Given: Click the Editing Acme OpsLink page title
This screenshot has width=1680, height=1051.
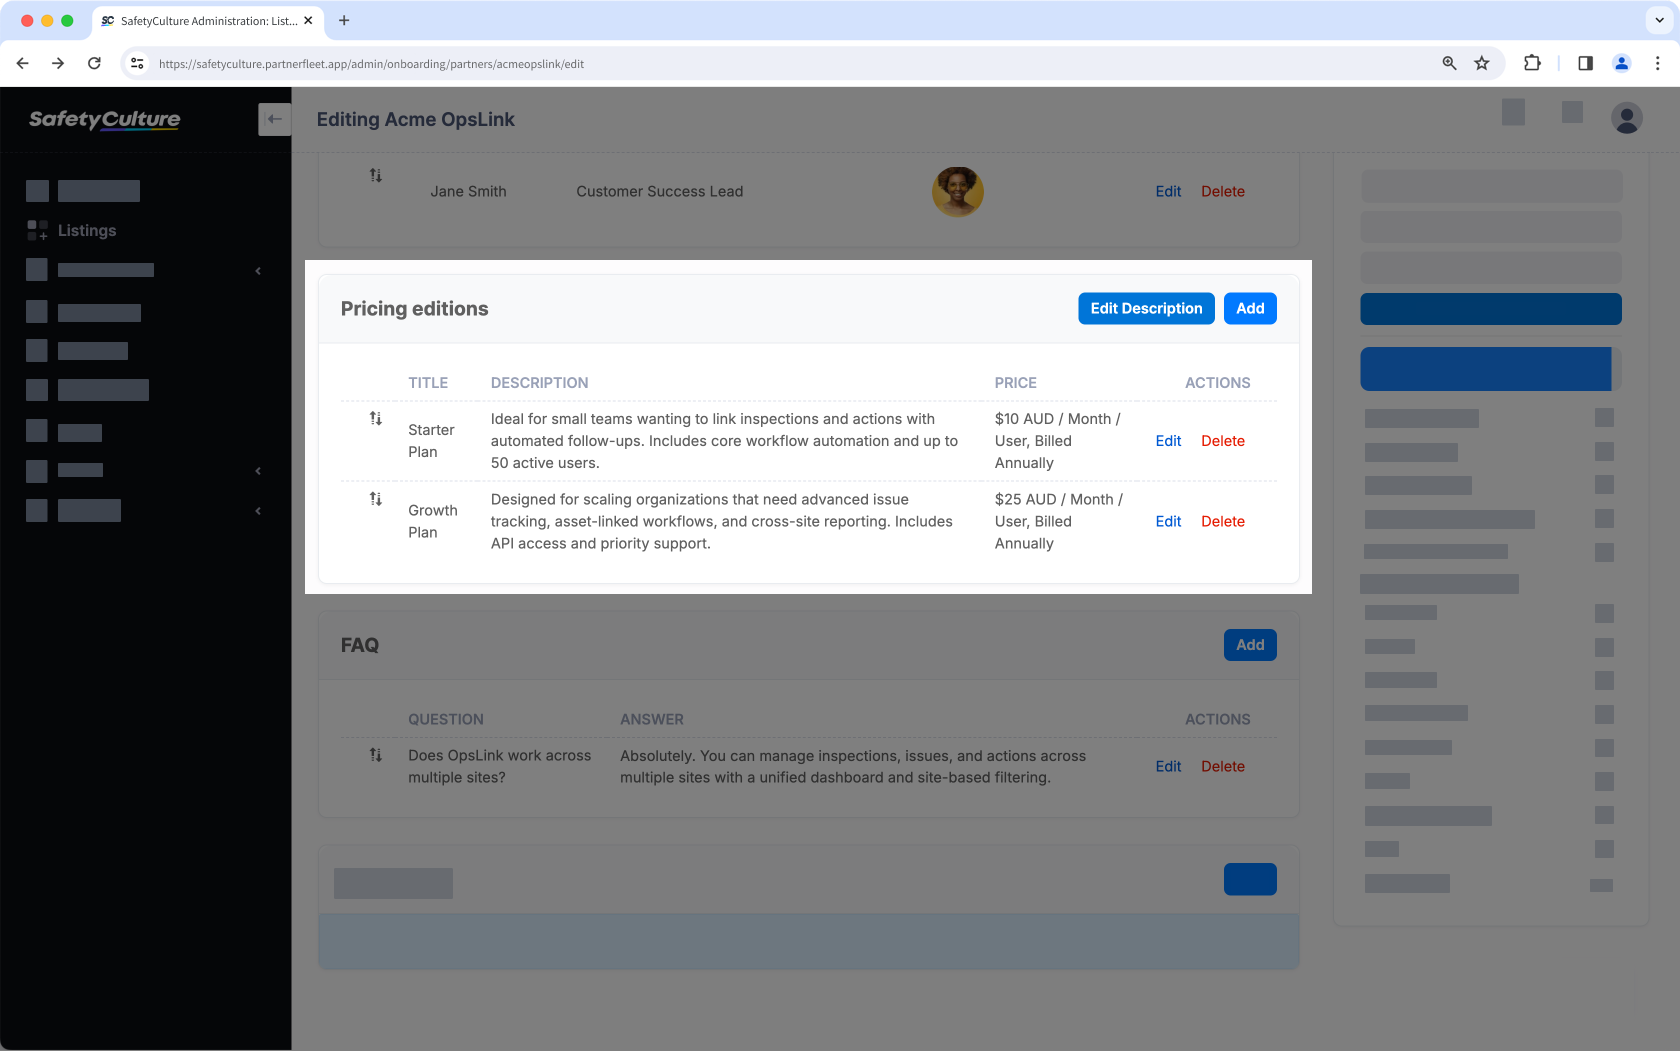Looking at the screenshot, I should (415, 119).
